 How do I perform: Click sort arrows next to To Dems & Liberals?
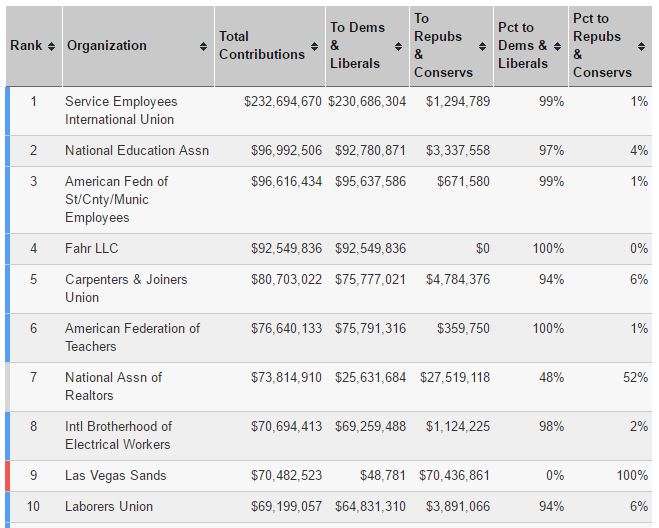pyautogui.click(x=398, y=46)
